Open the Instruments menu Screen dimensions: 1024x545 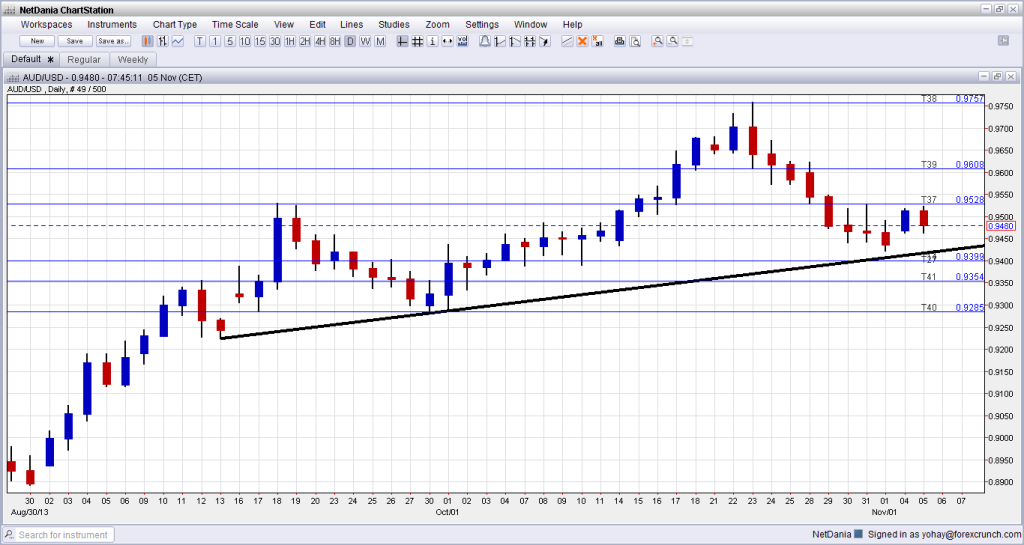(x=112, y=24)
